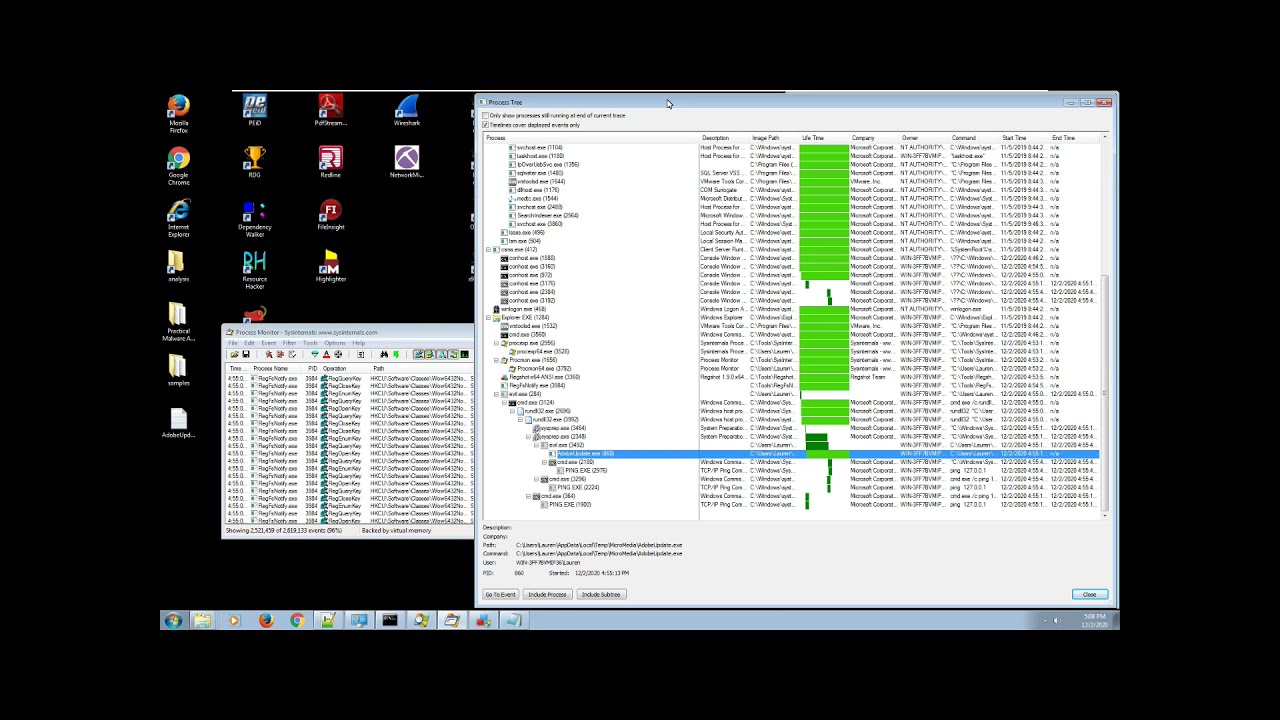Collapse the evil.exe (284) tree node
1280x720 pixels.
(x=496, y=394)
